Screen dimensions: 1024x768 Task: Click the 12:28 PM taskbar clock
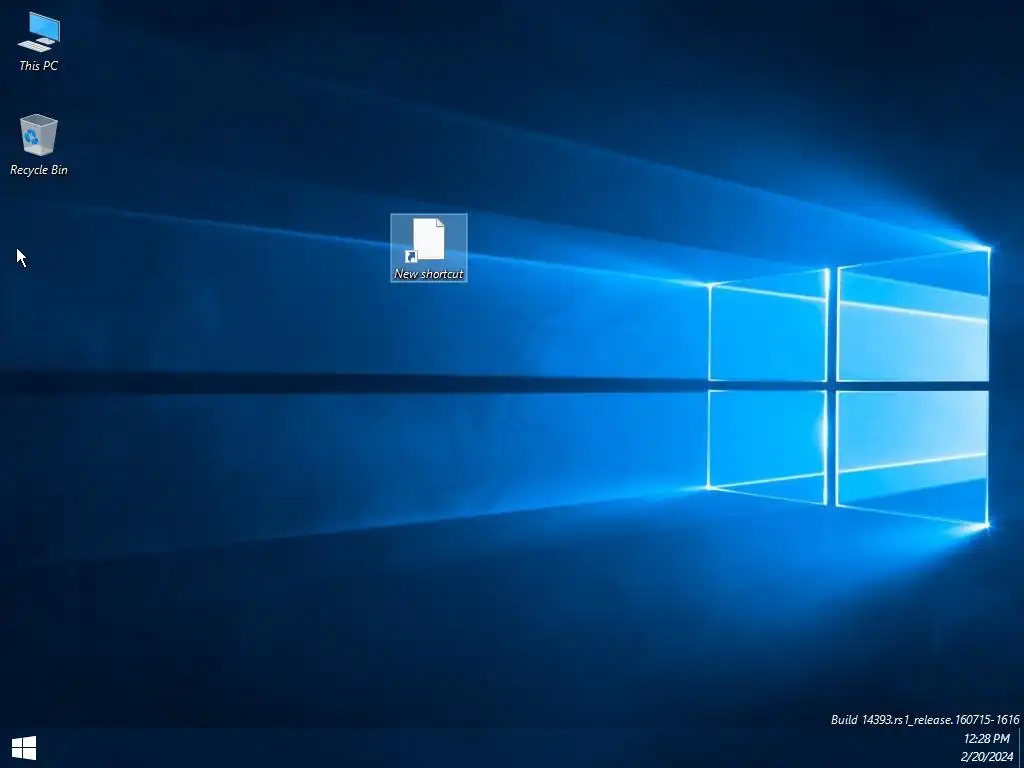[x=986, y=739]
